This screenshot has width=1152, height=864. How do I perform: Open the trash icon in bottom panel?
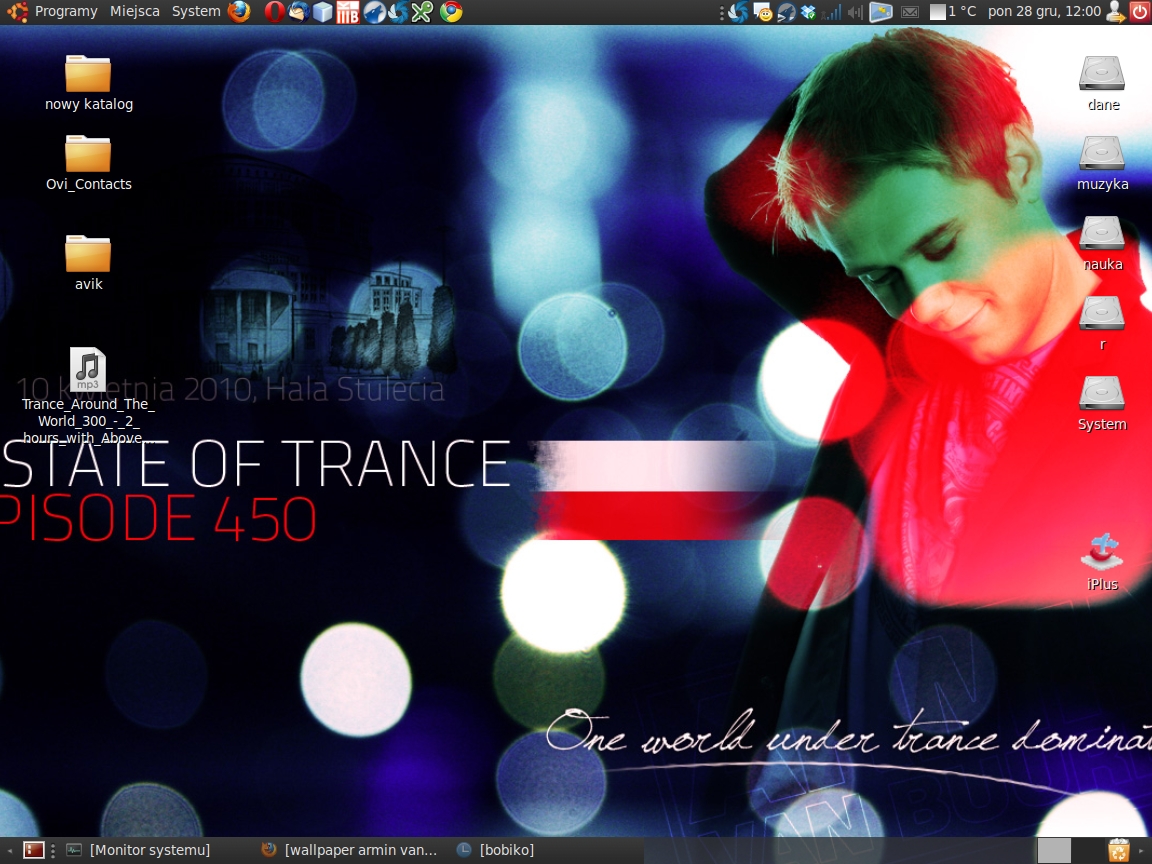click(x=1118, y=850)
